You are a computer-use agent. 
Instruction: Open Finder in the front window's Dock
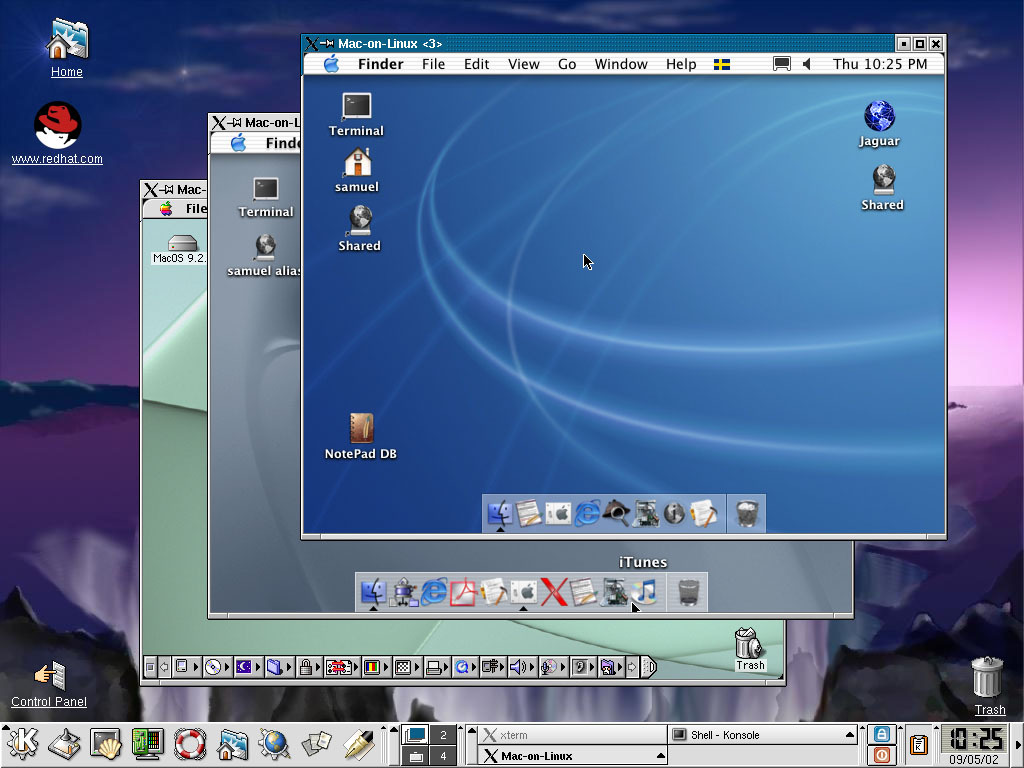pyautogui.click(x=500, y=513)
